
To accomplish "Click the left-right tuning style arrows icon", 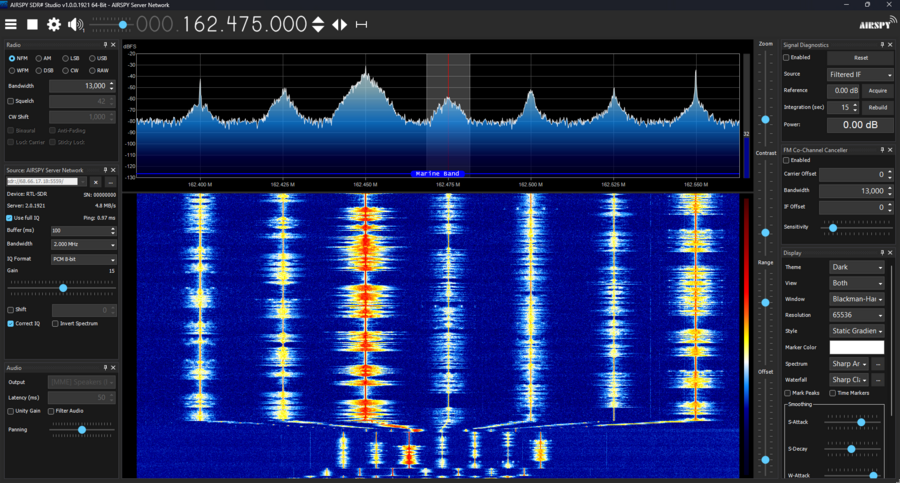I will [x=339, y=24].
